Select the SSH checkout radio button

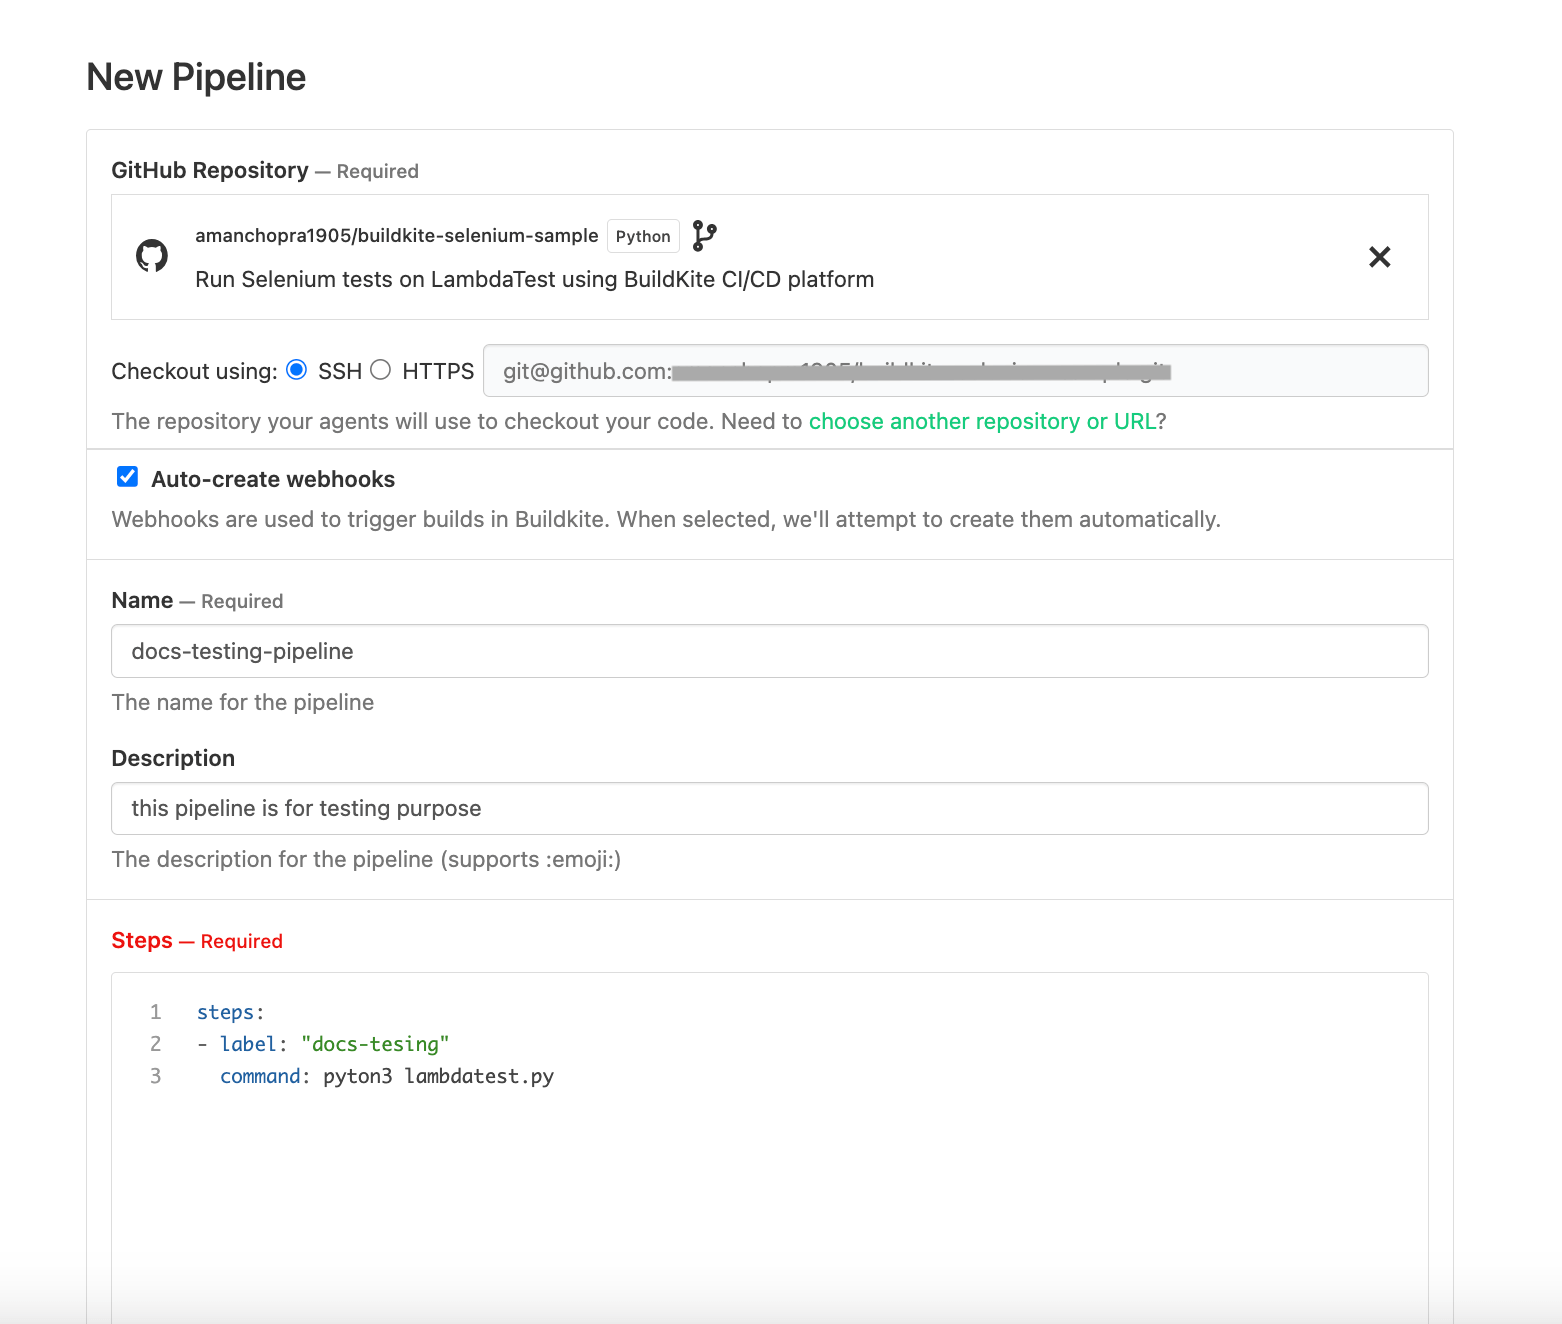pos(297,369)
